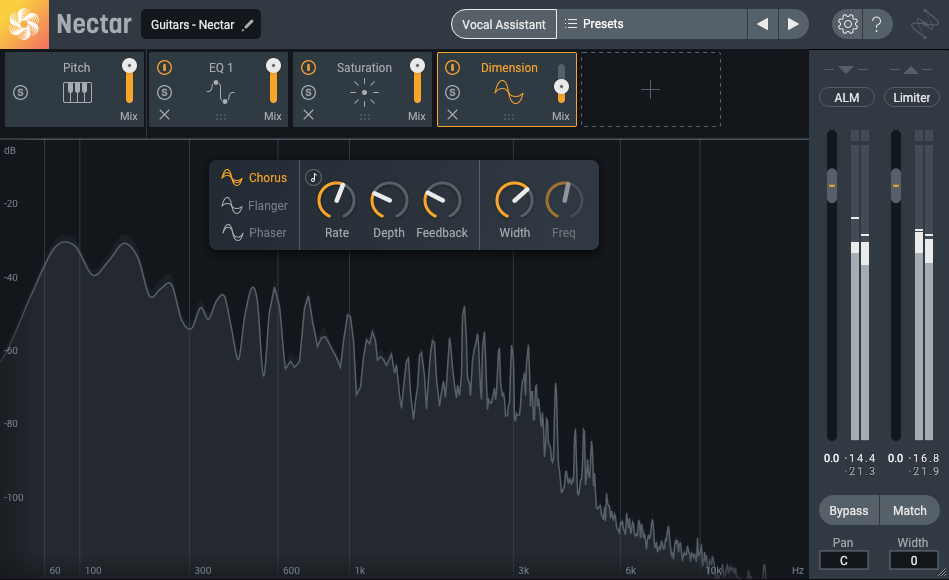Click the Dimension Mix slider handle
Viewport: 949px width, 580px height.
pos(561,87)
